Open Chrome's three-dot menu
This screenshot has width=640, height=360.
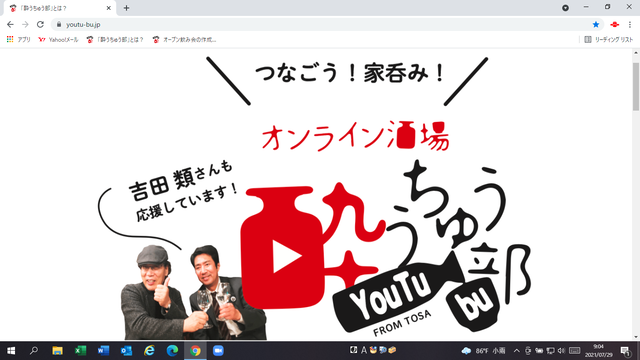630,24
